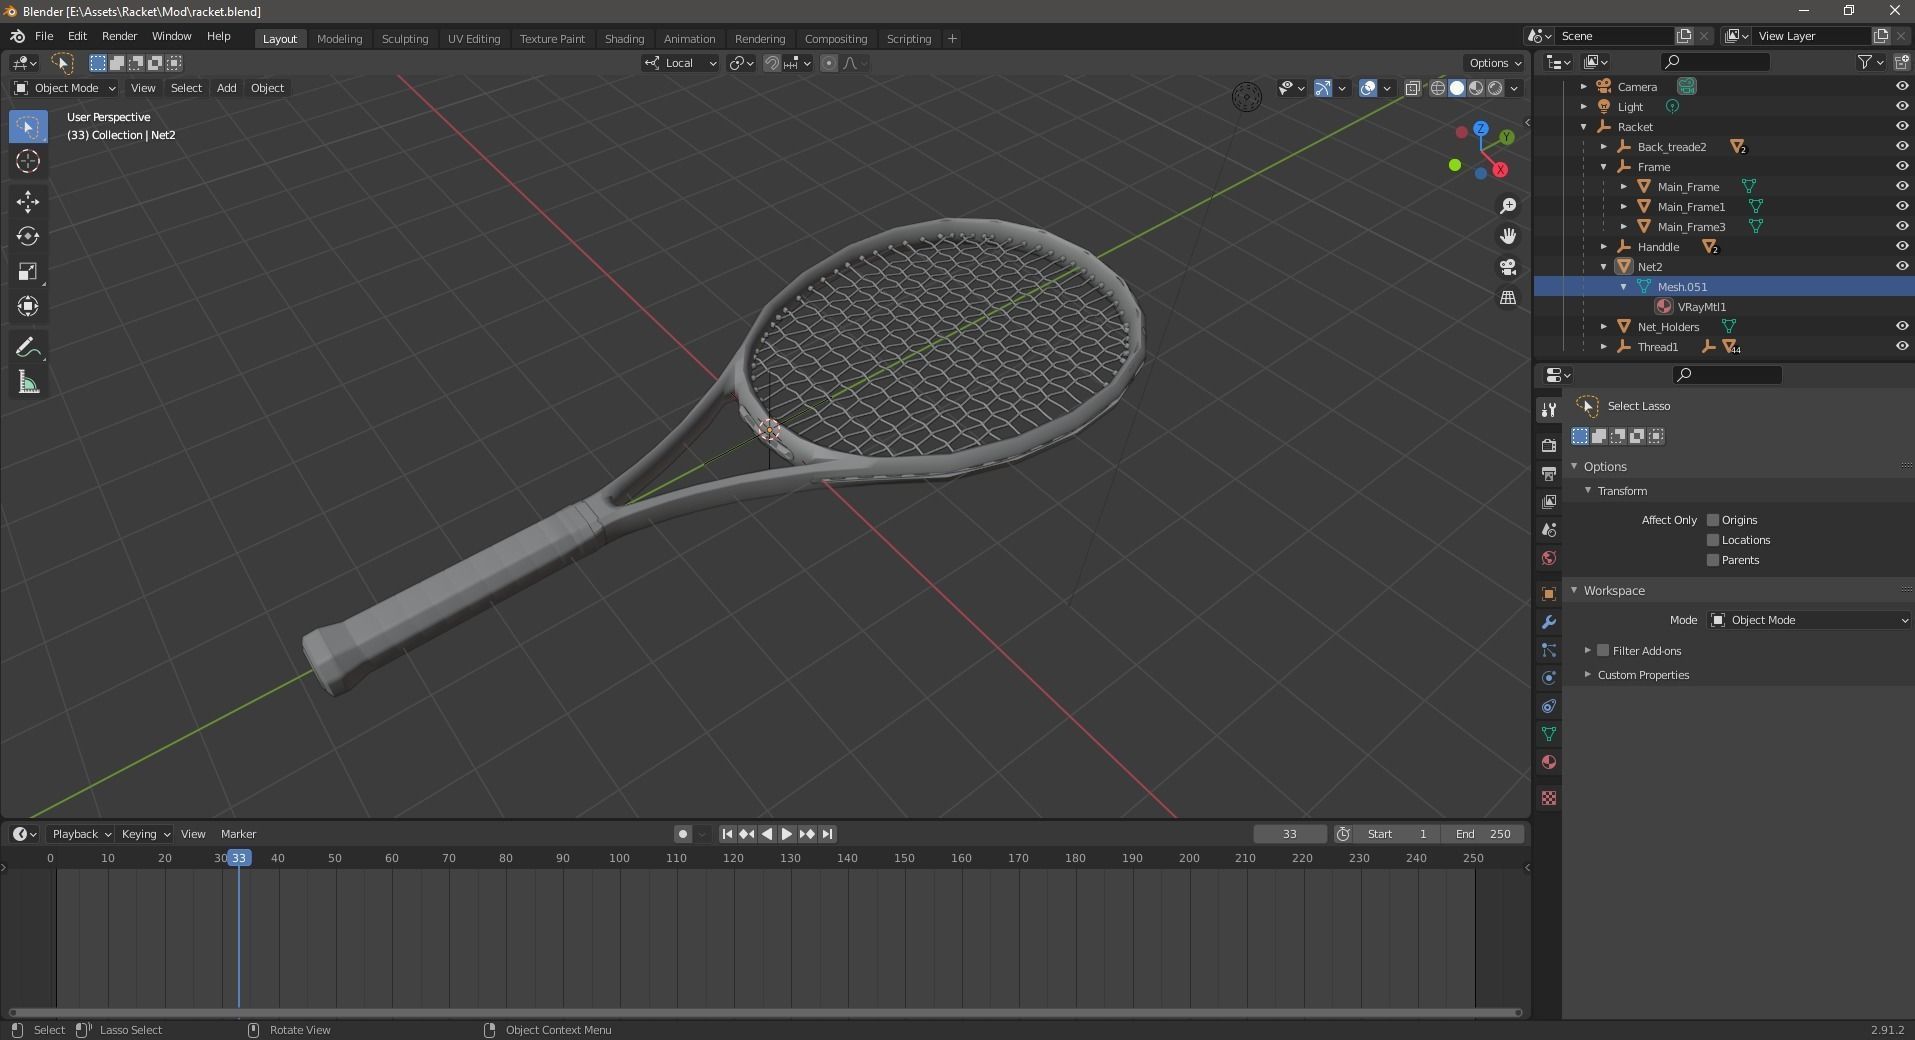Viewport: 1915px width, 1040px height.
Task: Click the current frame field showing 33
Action: point(1290,834)
